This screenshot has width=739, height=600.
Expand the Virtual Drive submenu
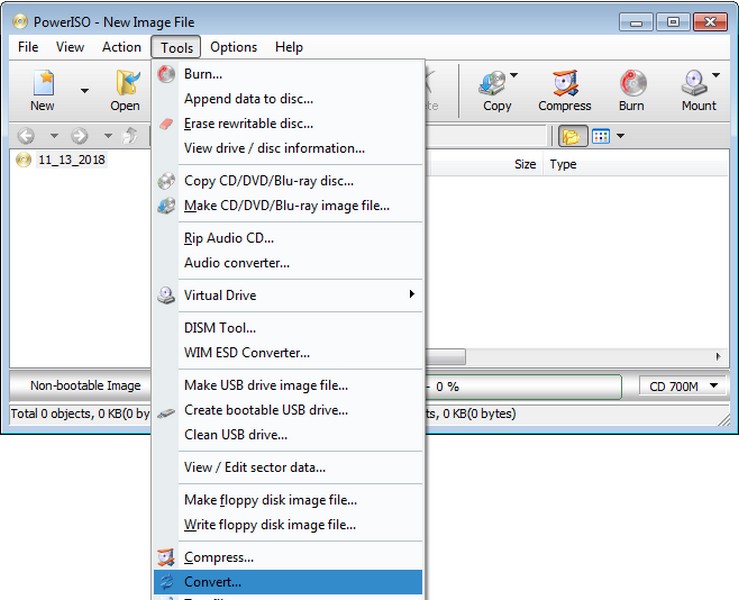pyautogui.click(x=411, y=295)
